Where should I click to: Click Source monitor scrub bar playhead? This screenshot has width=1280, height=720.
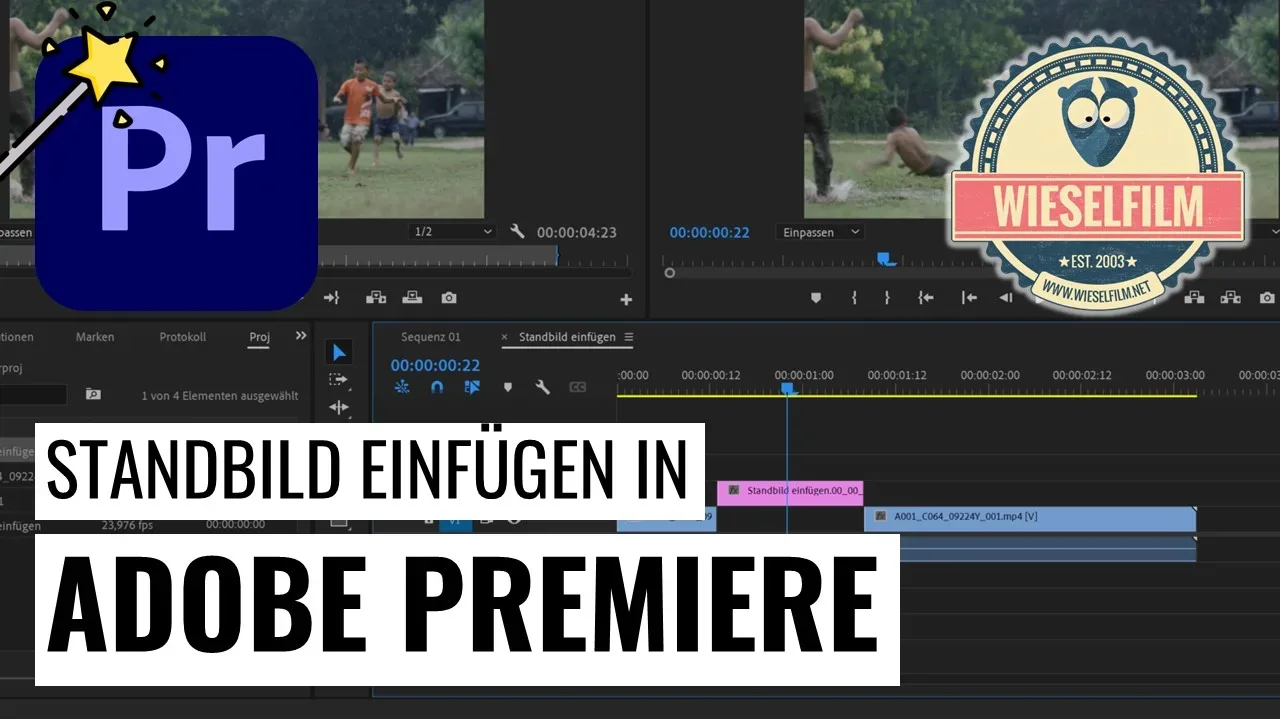[557, 256]
